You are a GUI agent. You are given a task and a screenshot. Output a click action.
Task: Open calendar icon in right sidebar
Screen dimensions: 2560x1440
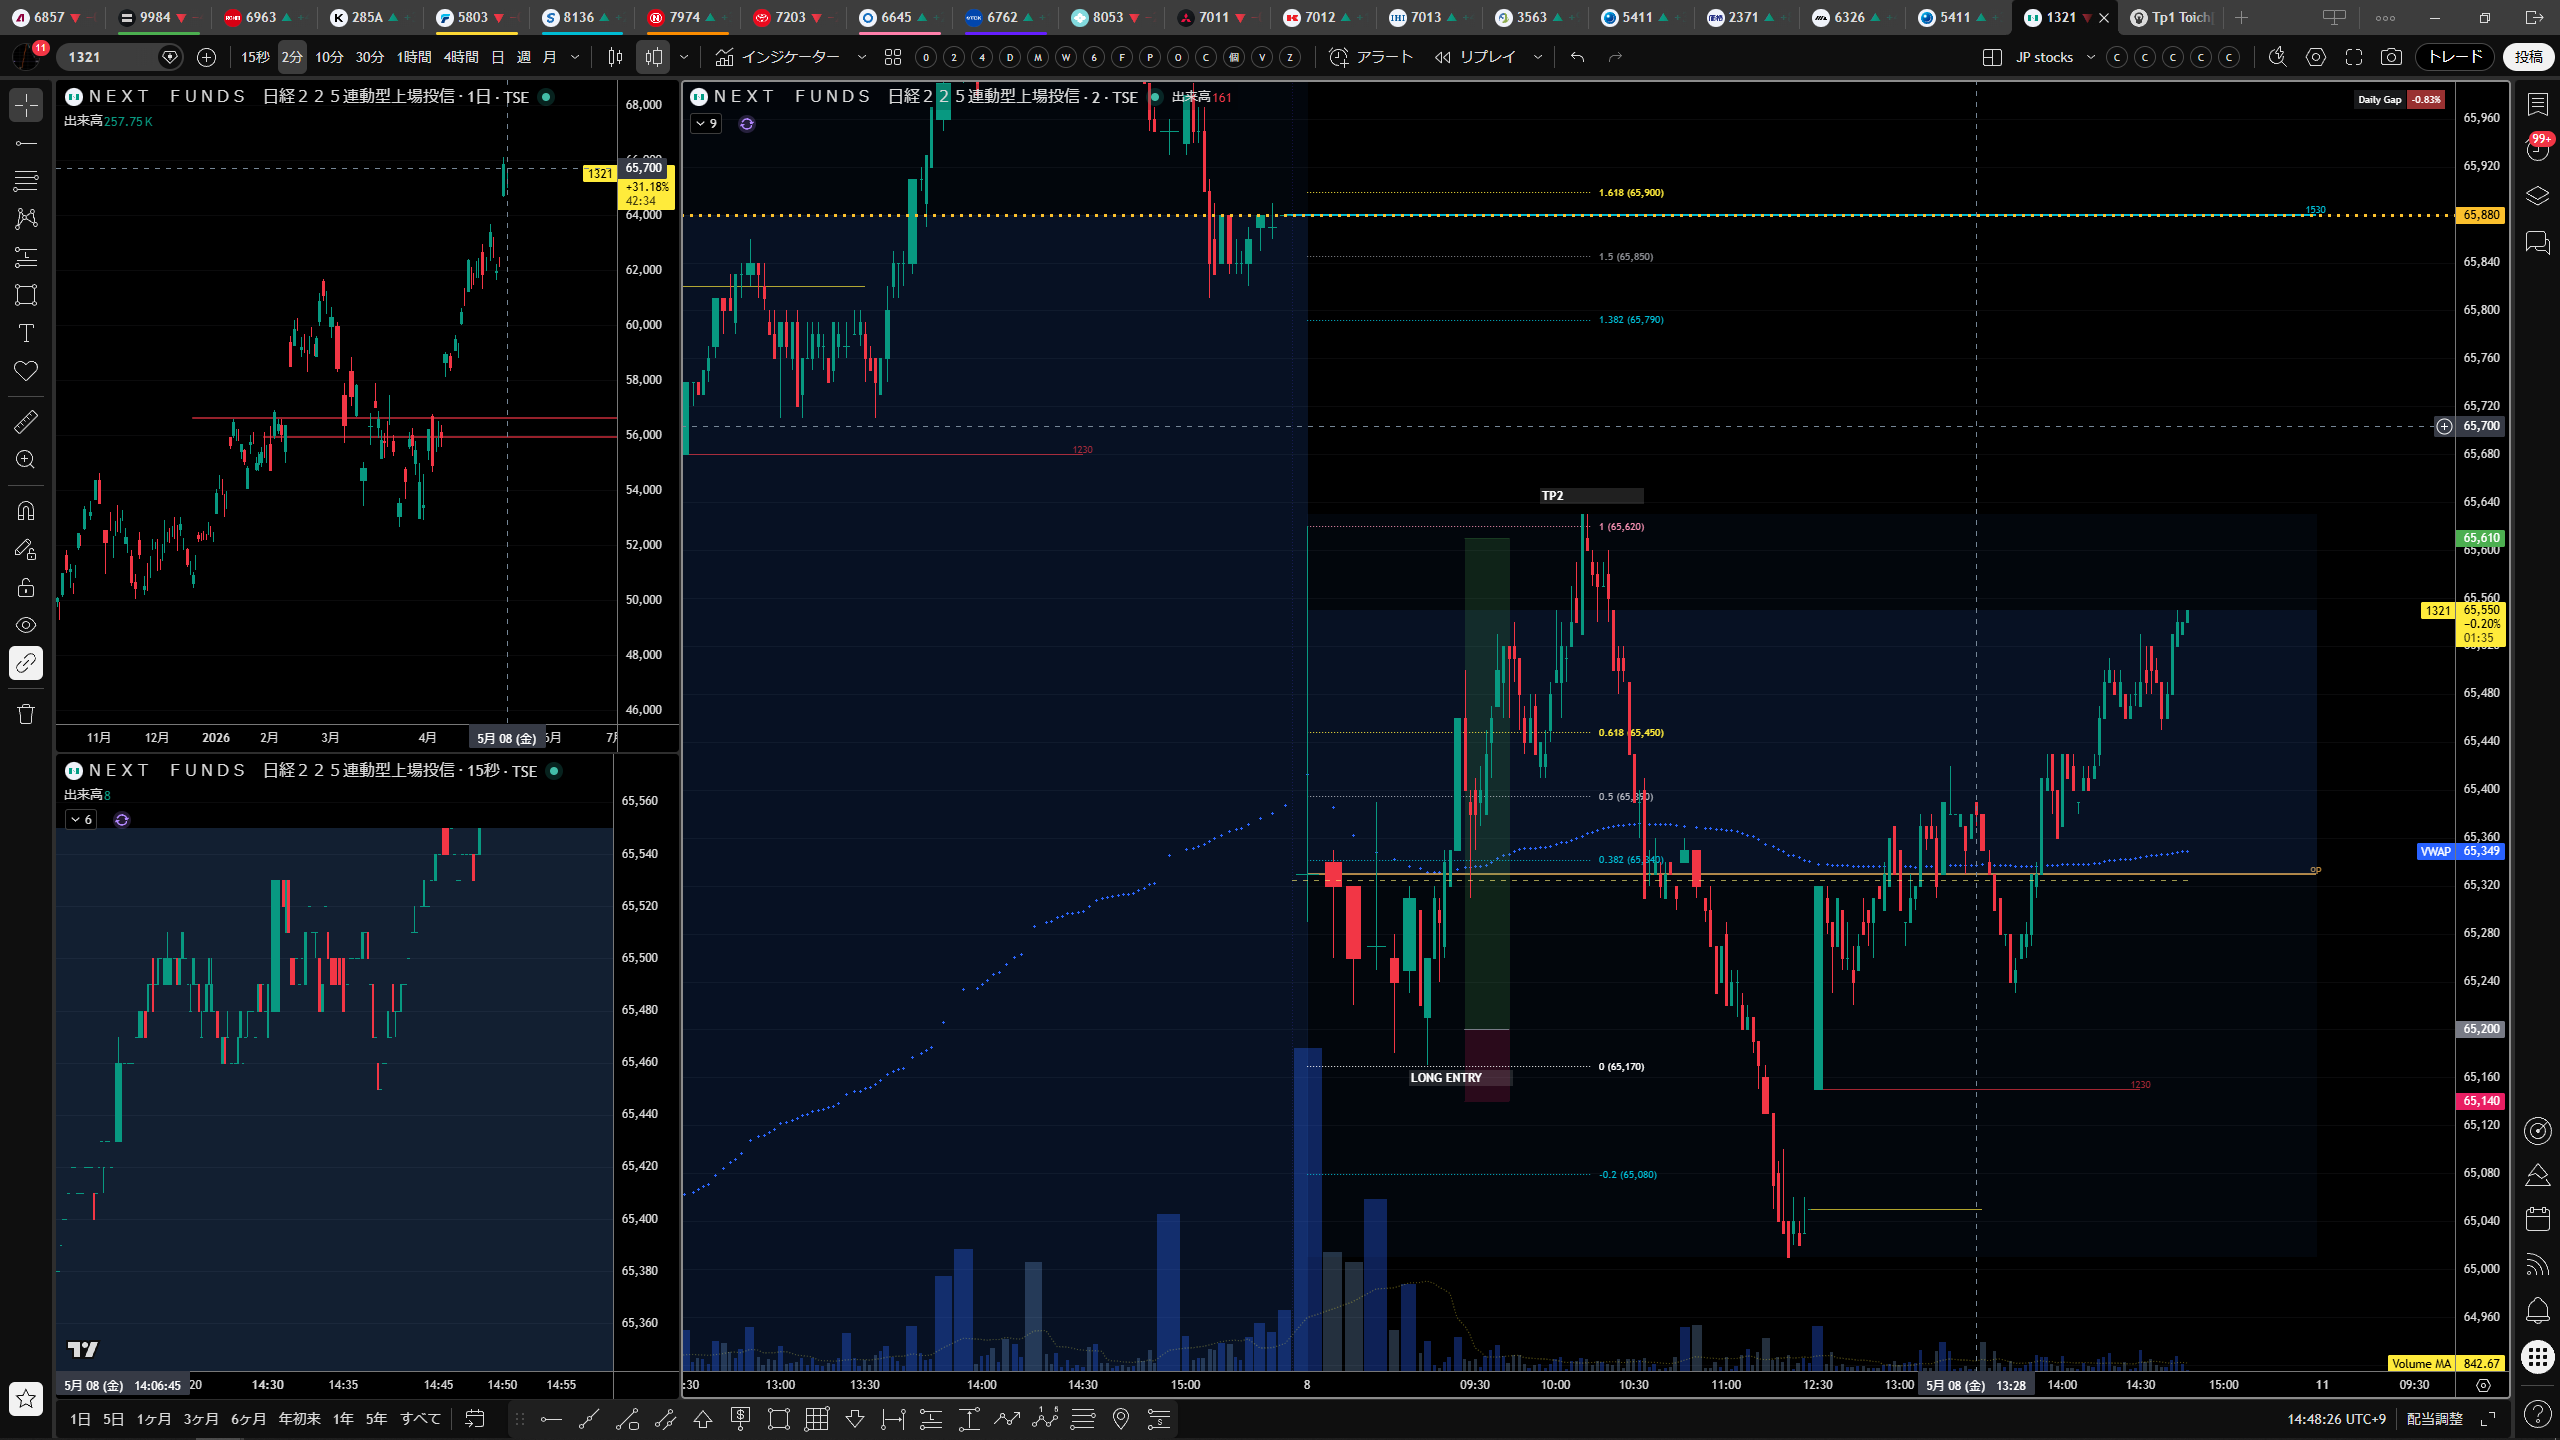click(x=2538, y=1218)
